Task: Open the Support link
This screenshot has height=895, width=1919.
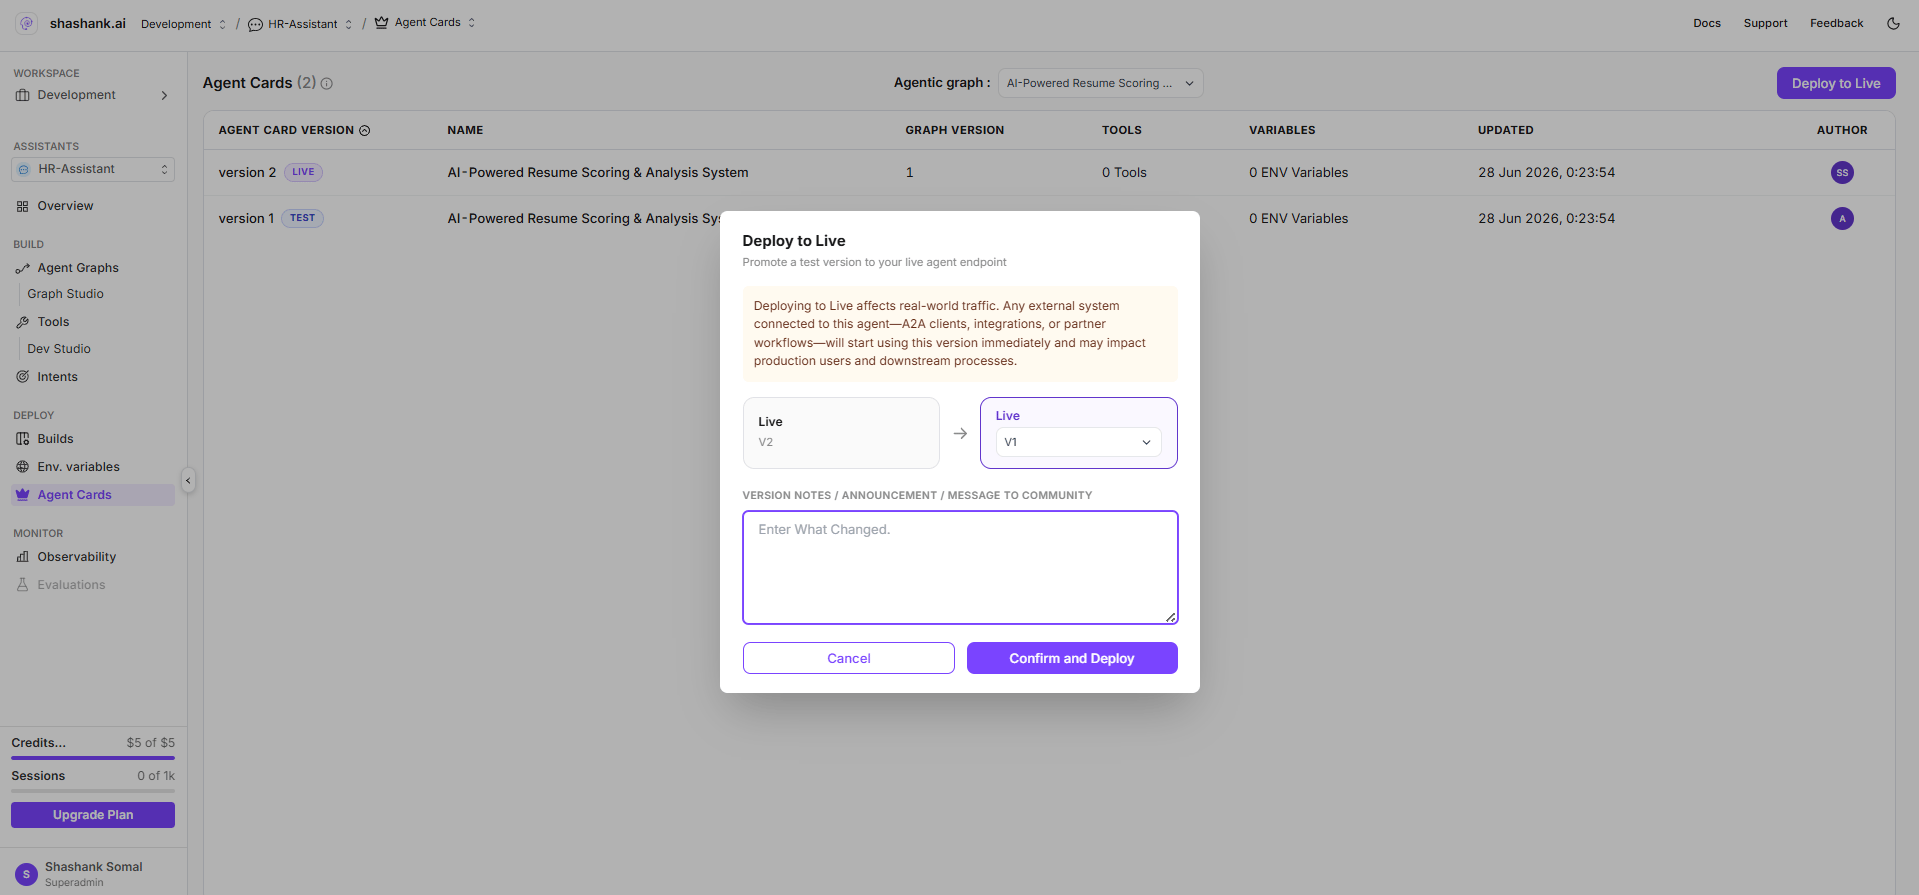Action: (x=1765, y=23)
